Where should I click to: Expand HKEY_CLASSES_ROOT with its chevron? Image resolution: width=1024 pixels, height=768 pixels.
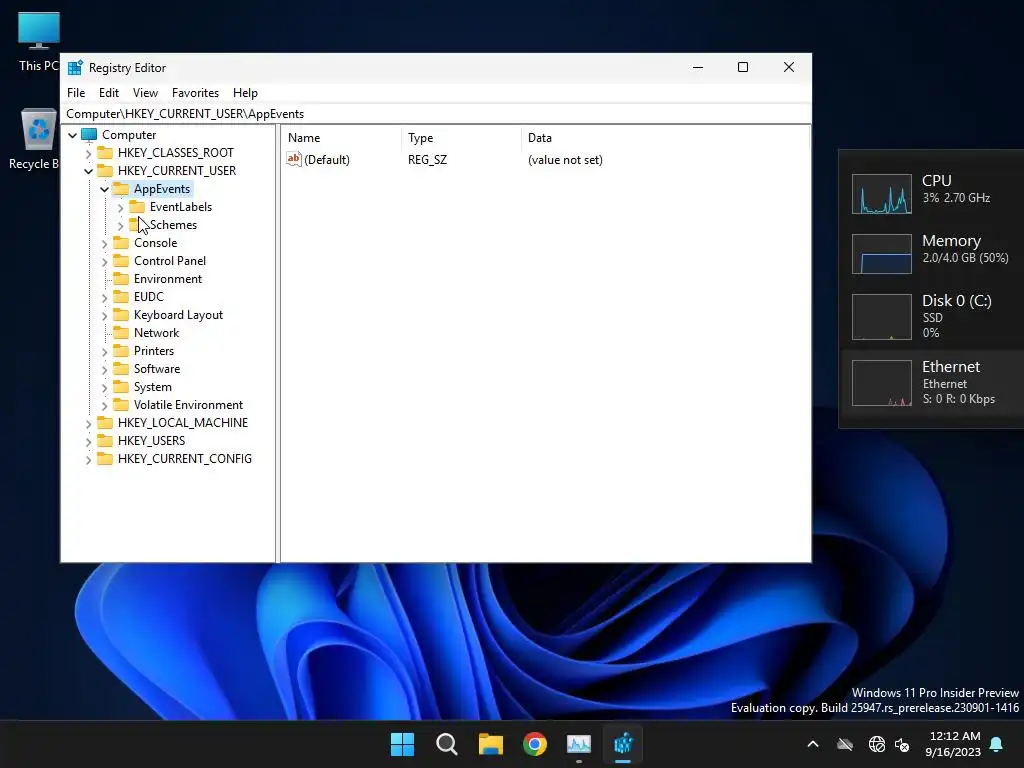[89, 153]
